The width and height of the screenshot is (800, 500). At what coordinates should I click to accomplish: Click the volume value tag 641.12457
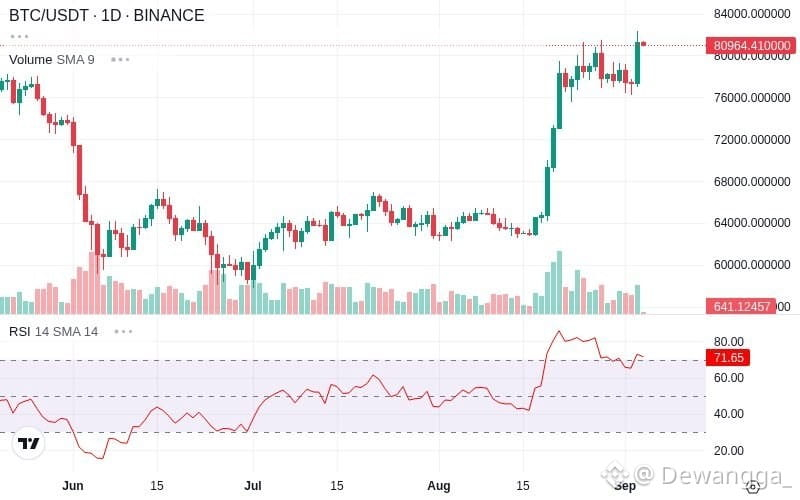pos(741,307)
